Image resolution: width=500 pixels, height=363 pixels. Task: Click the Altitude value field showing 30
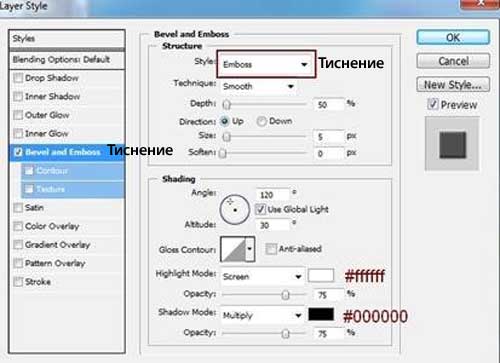pos(273,225)
